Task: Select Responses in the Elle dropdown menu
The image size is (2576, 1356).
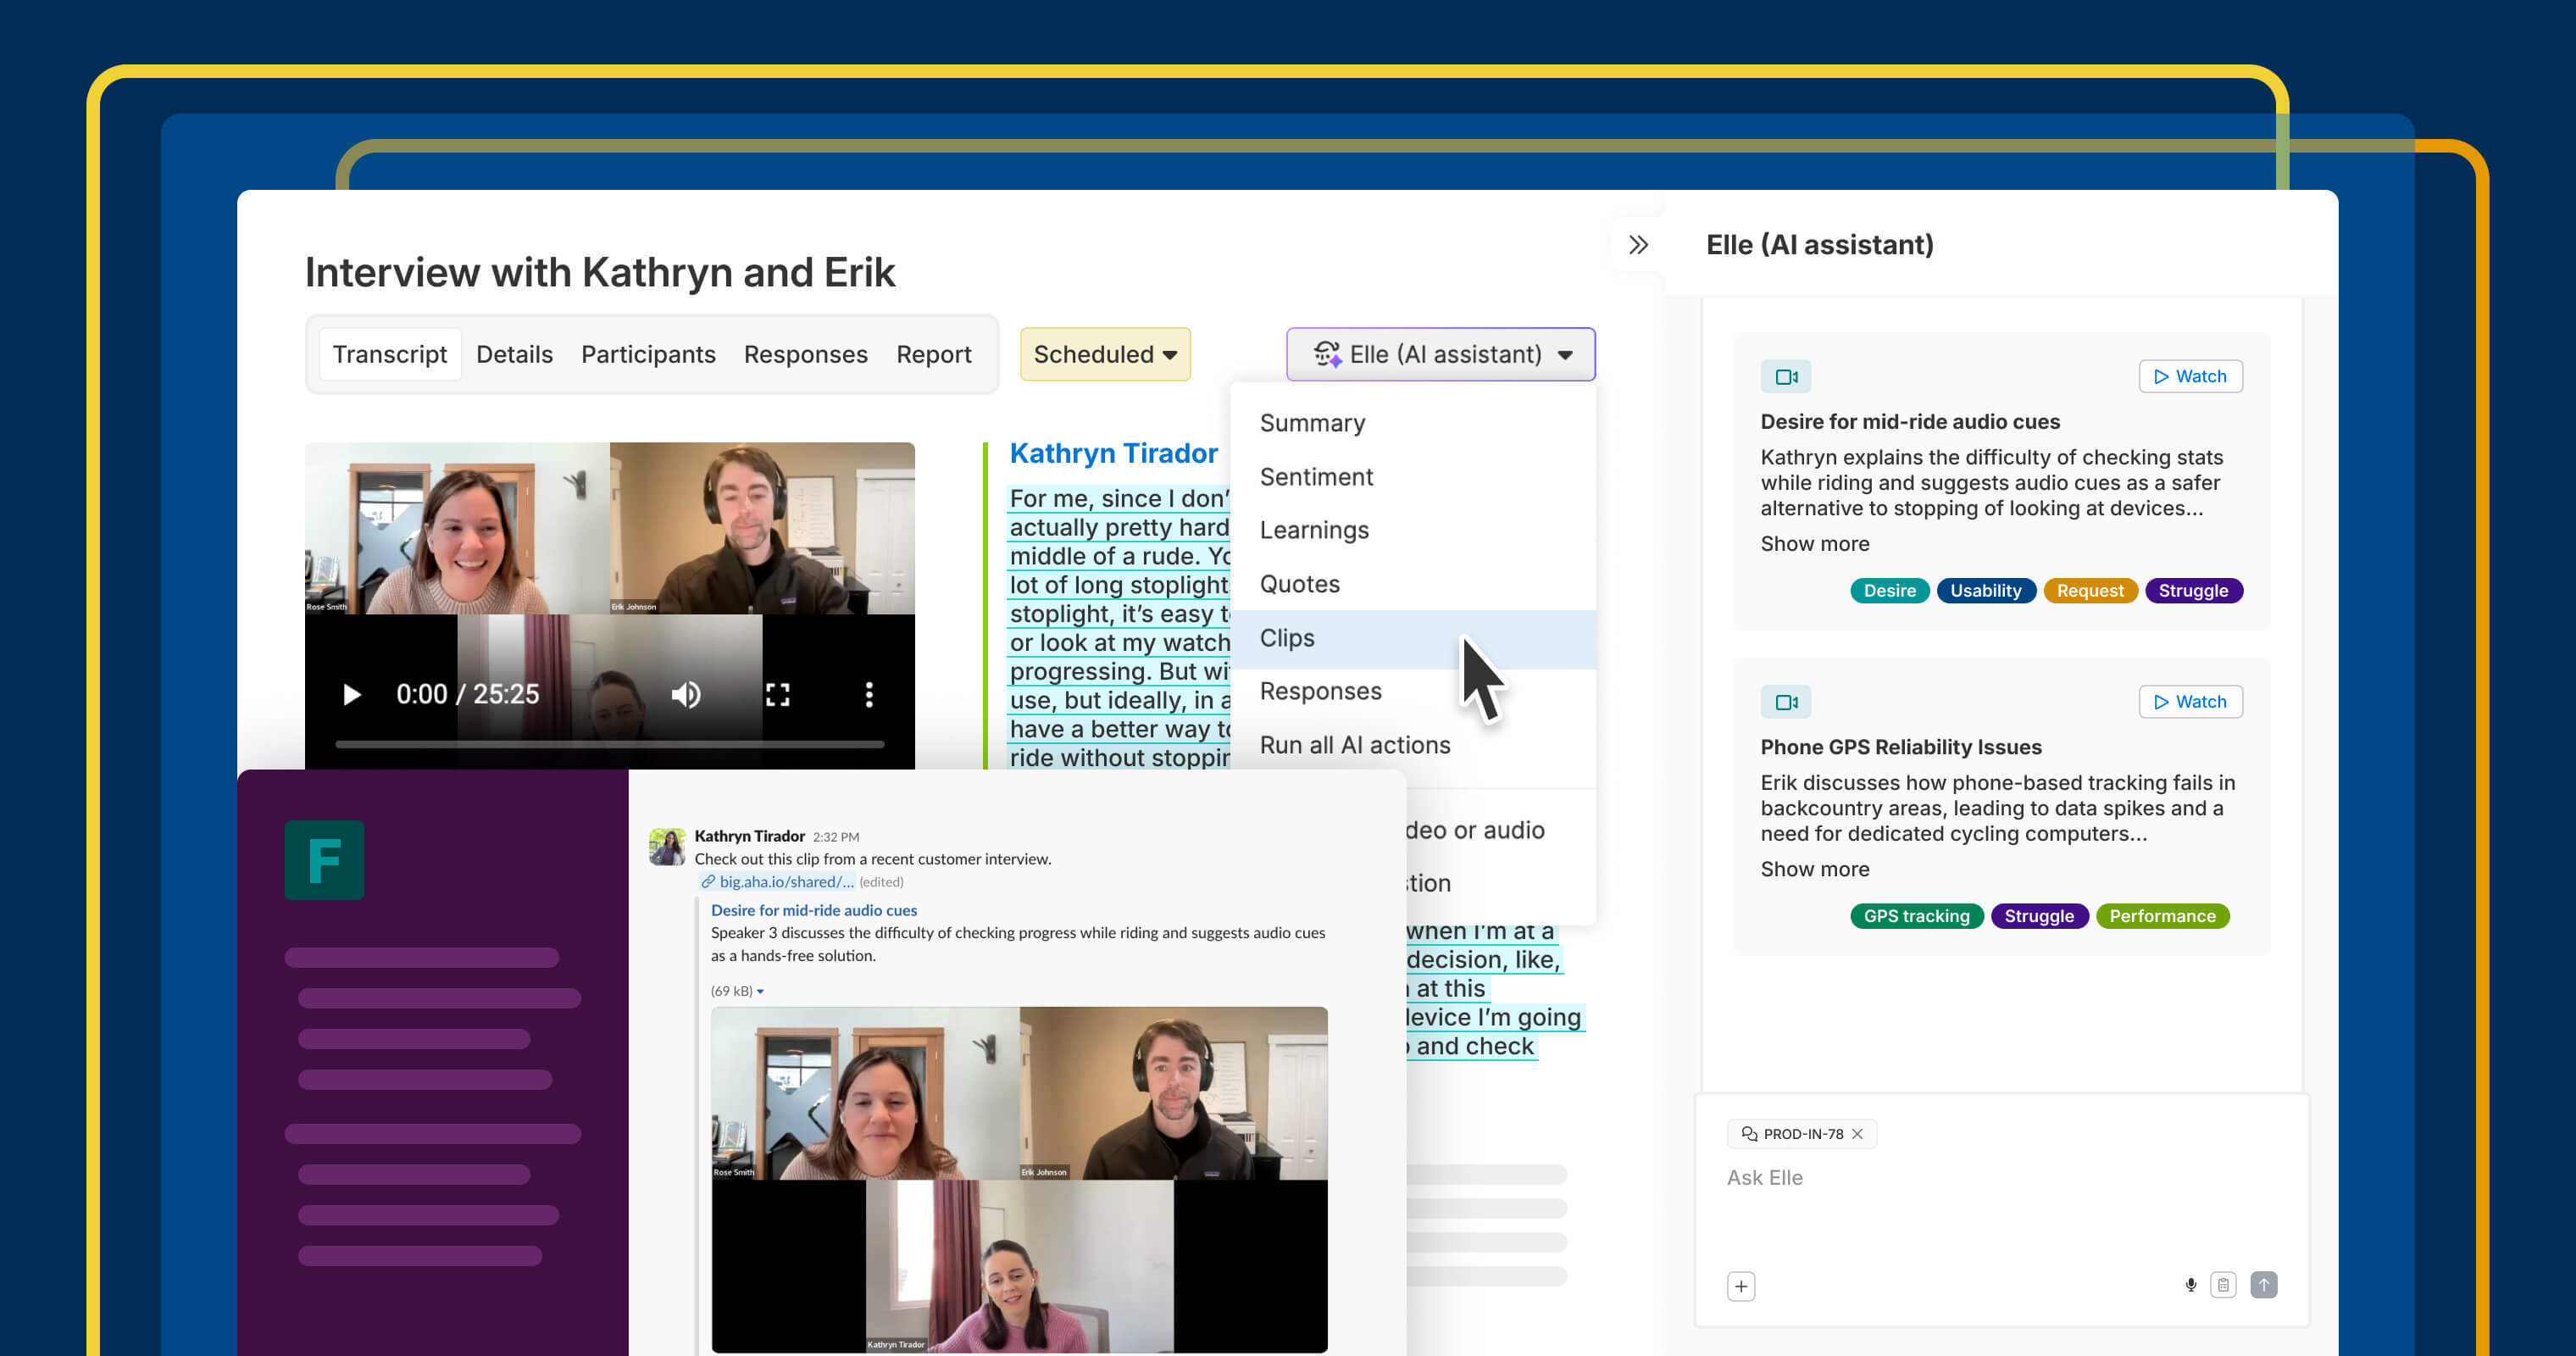Action: tap(1413, 691)
